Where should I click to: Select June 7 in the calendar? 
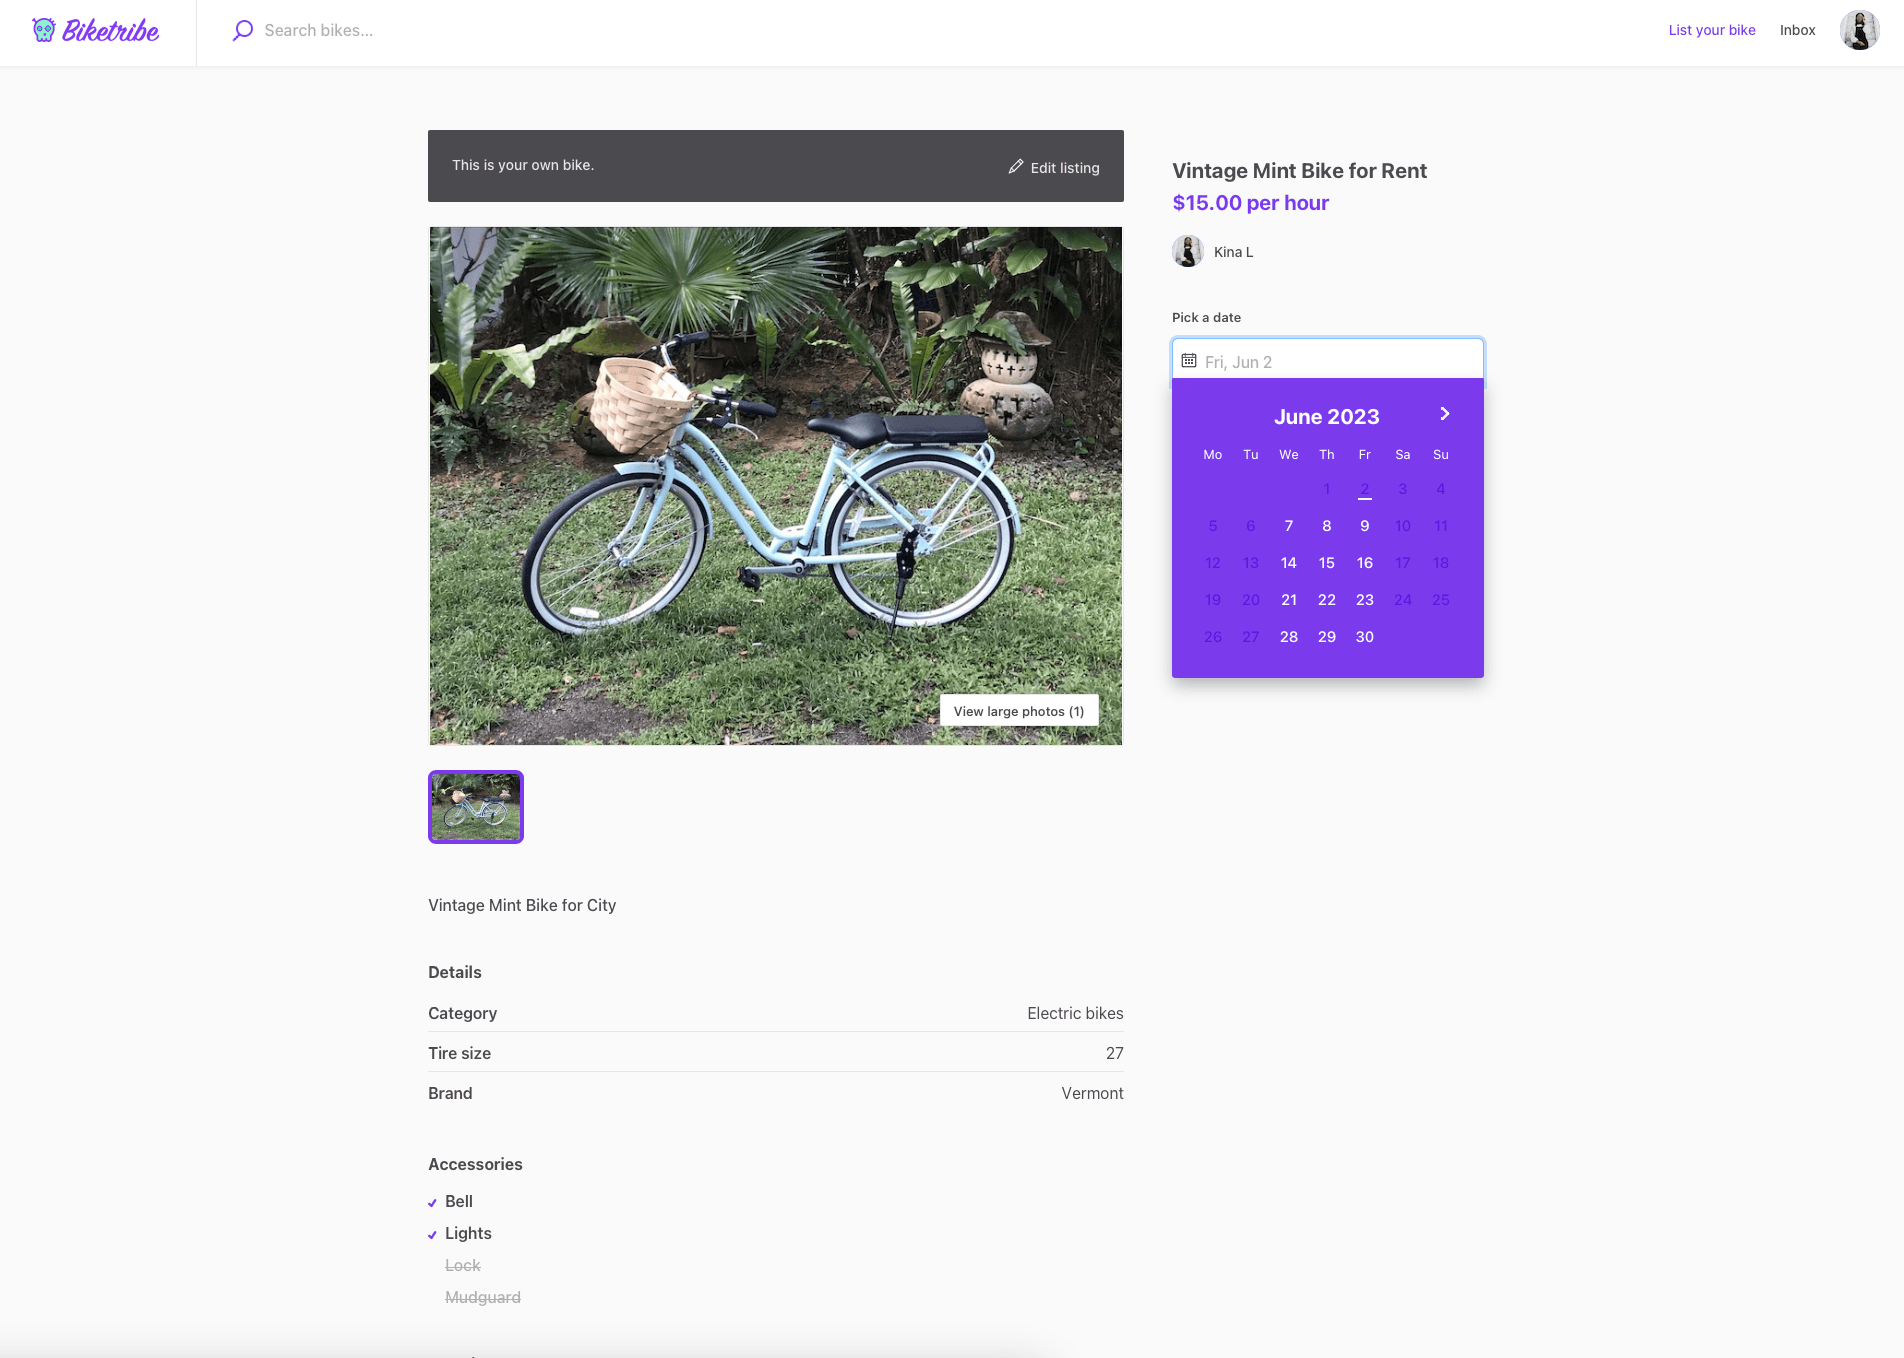[x=1289, y=526]
